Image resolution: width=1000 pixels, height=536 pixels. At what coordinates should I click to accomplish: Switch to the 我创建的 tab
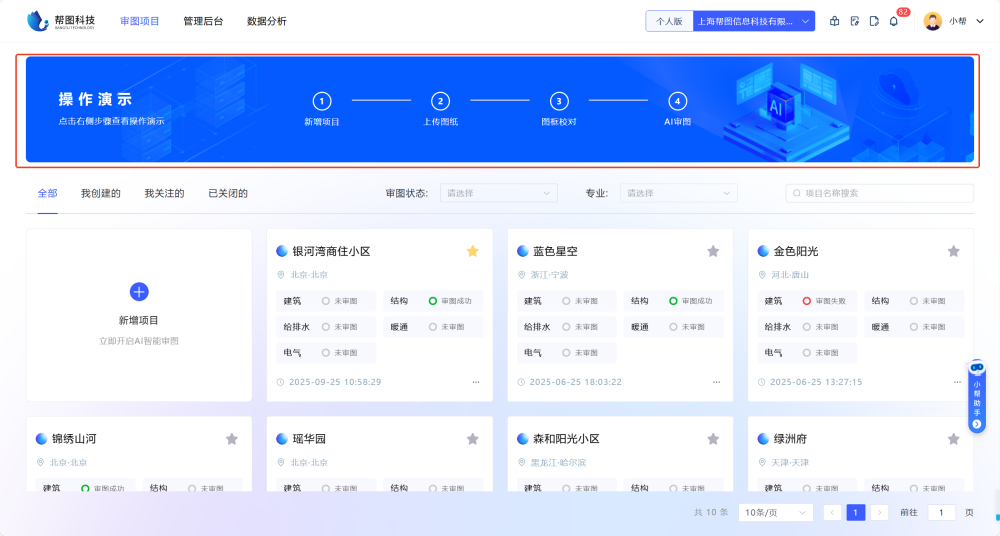click(101, 193)
